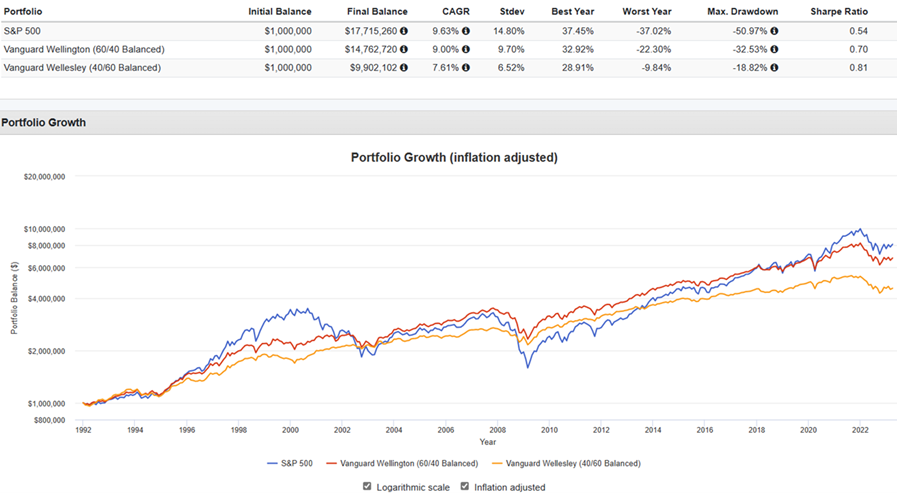Select Vanguard Wellington (60/40 Balanced) table row name
This screenshot has width=897, height=493.
click(83, 49)
